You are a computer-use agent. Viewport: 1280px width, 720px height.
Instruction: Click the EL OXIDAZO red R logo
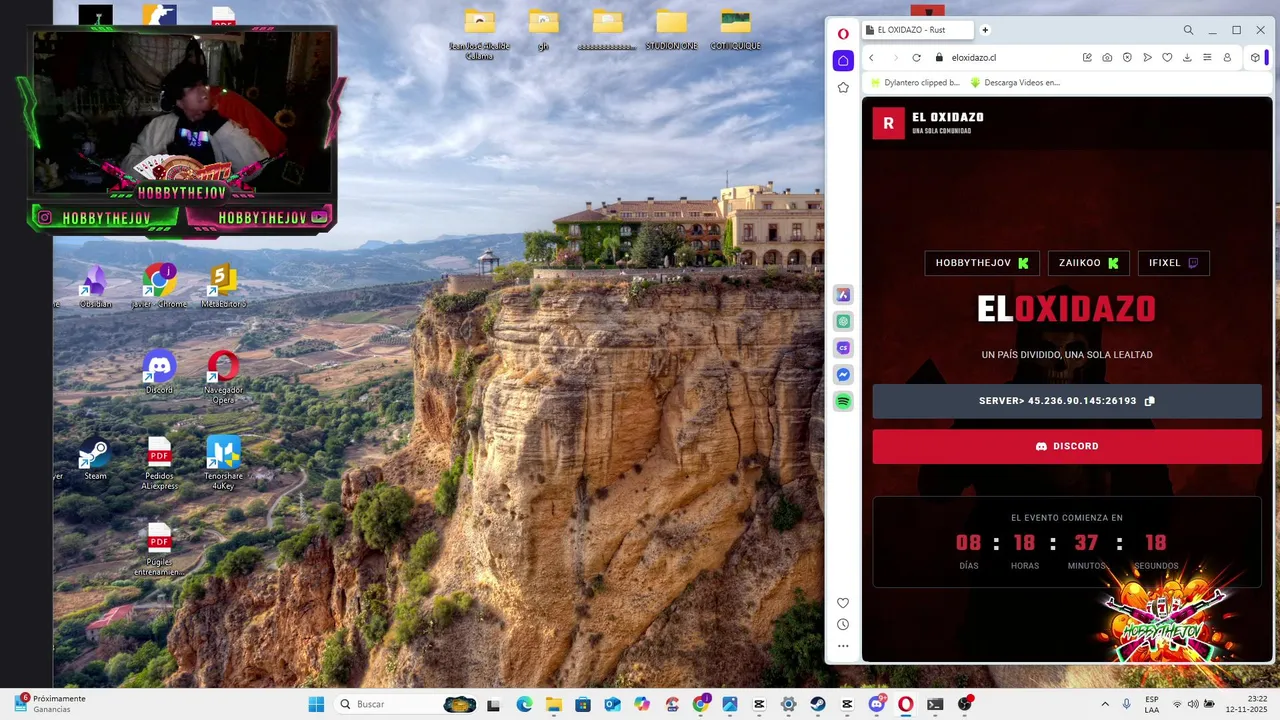click(x=888, y=123)
